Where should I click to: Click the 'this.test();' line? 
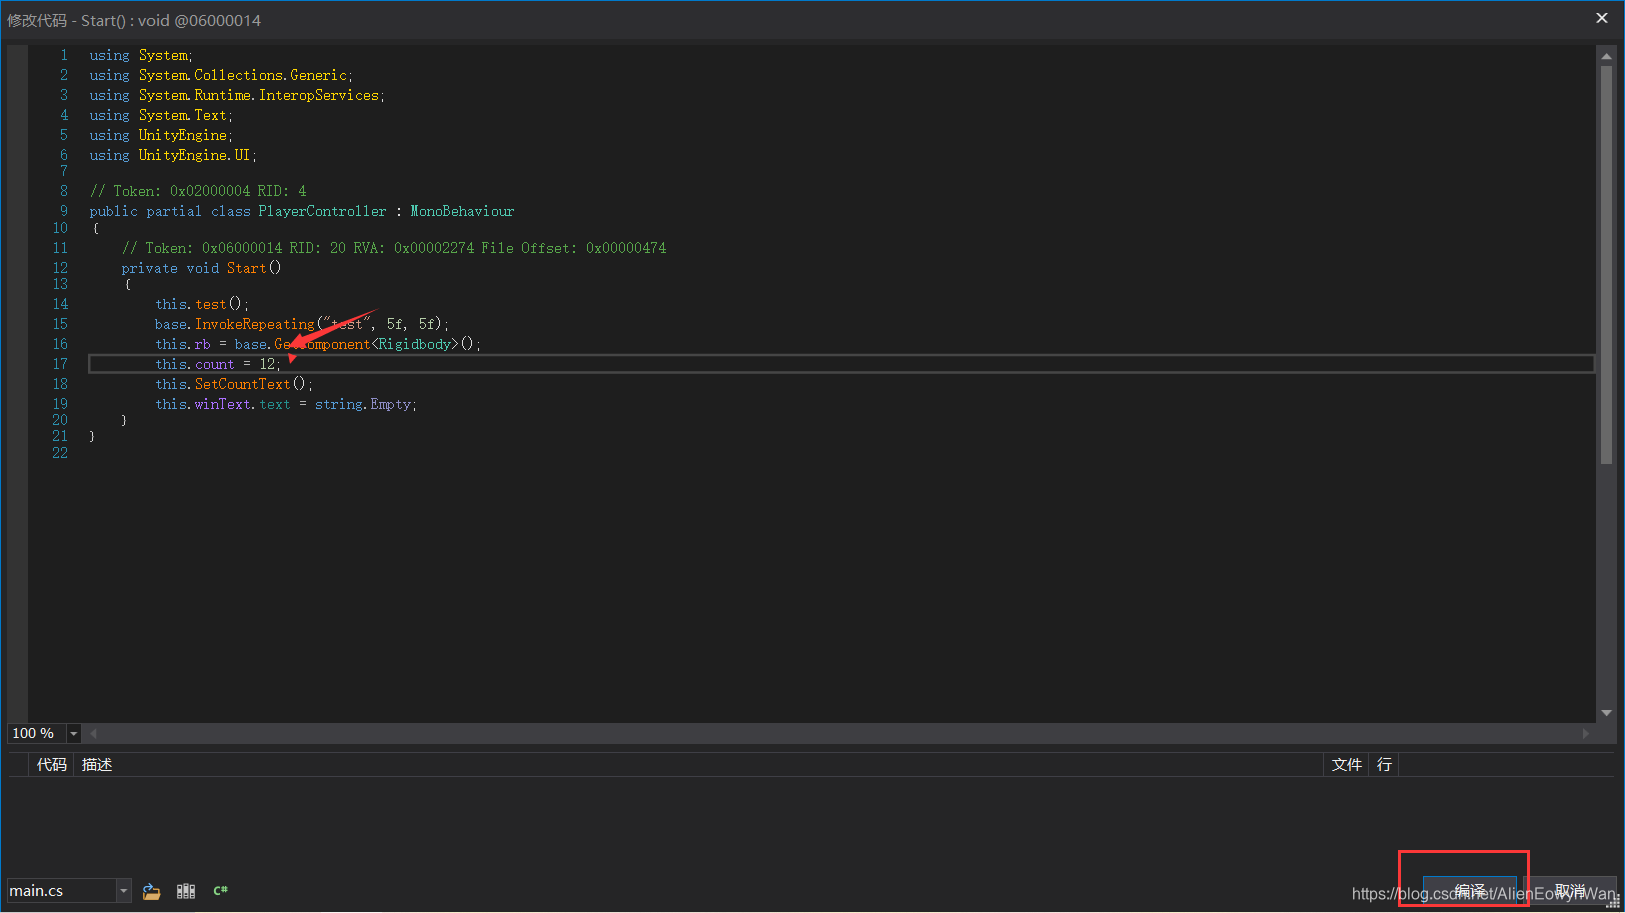(x=202, y=304)
